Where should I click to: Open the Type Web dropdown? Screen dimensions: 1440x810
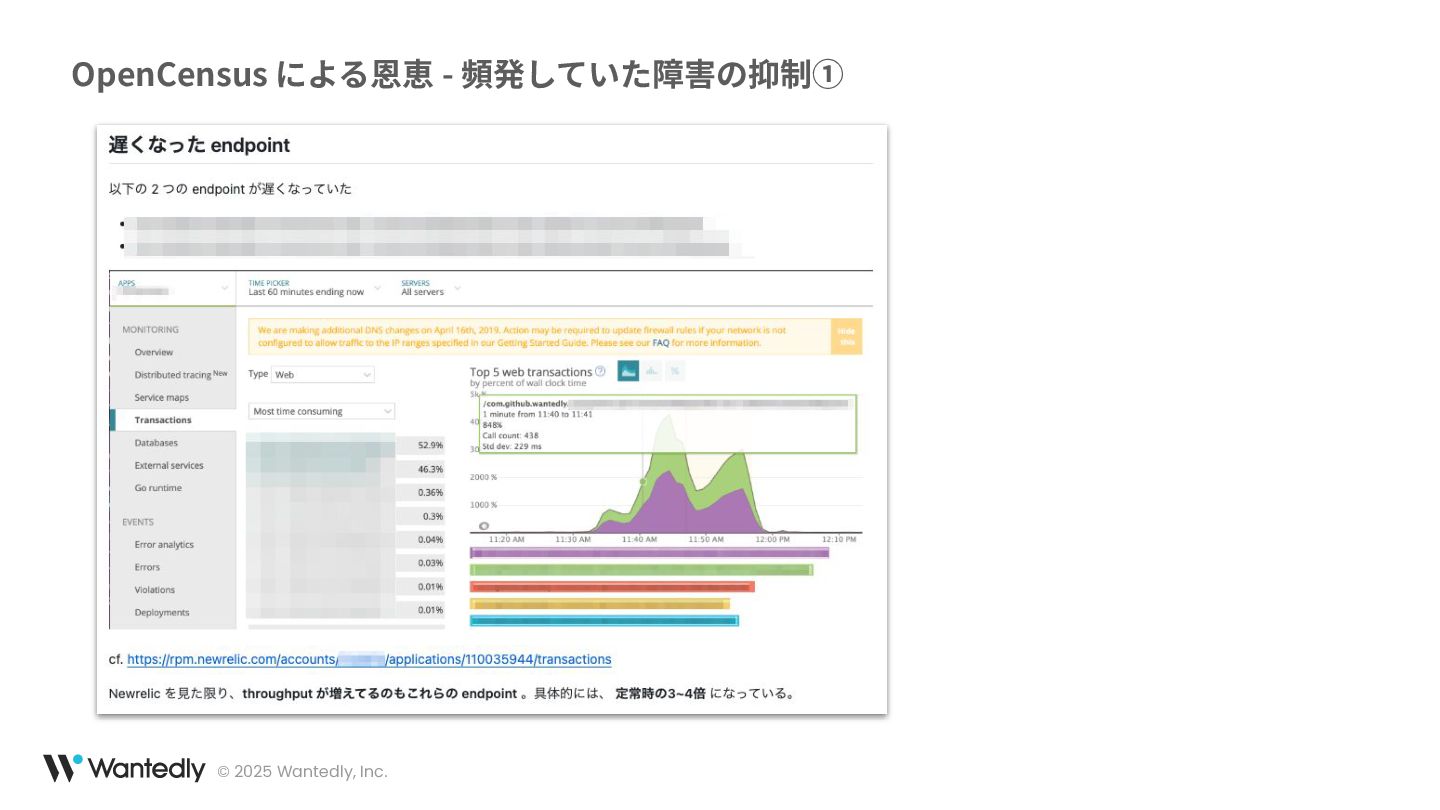point(324,374)
